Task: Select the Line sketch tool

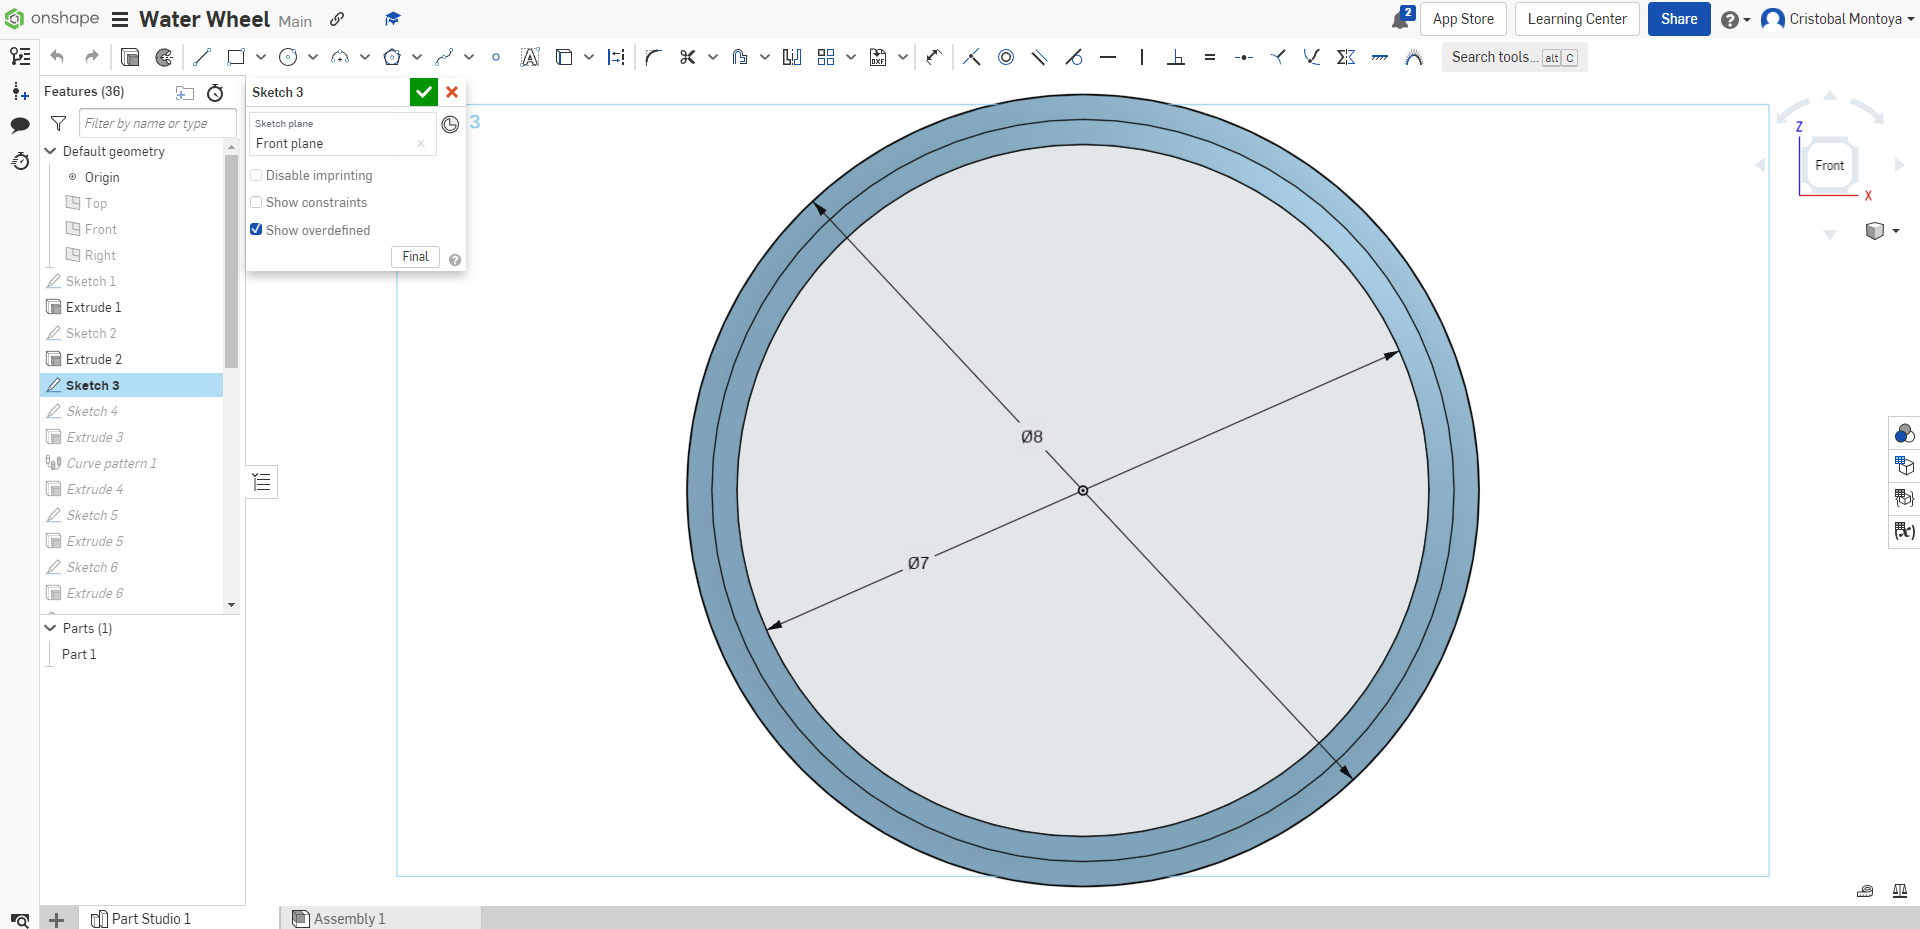Action: coord(201,57)
